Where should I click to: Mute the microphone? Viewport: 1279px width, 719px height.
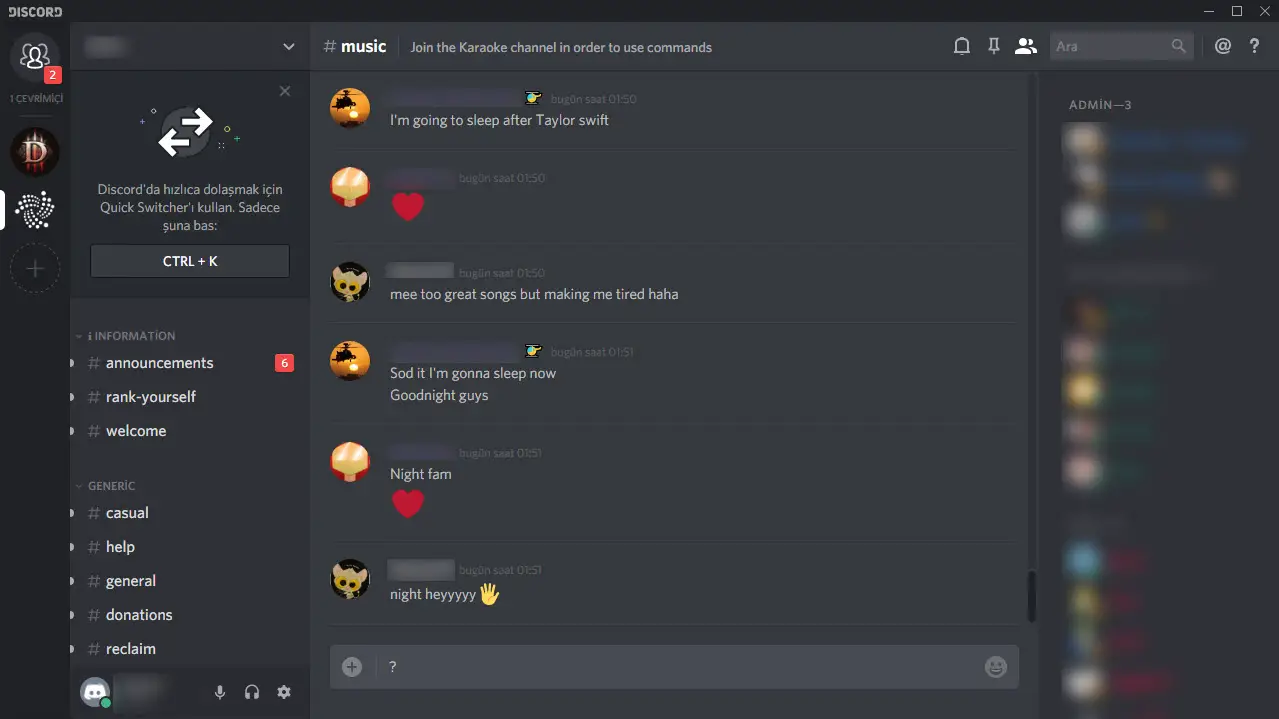(x=220, y=692)
